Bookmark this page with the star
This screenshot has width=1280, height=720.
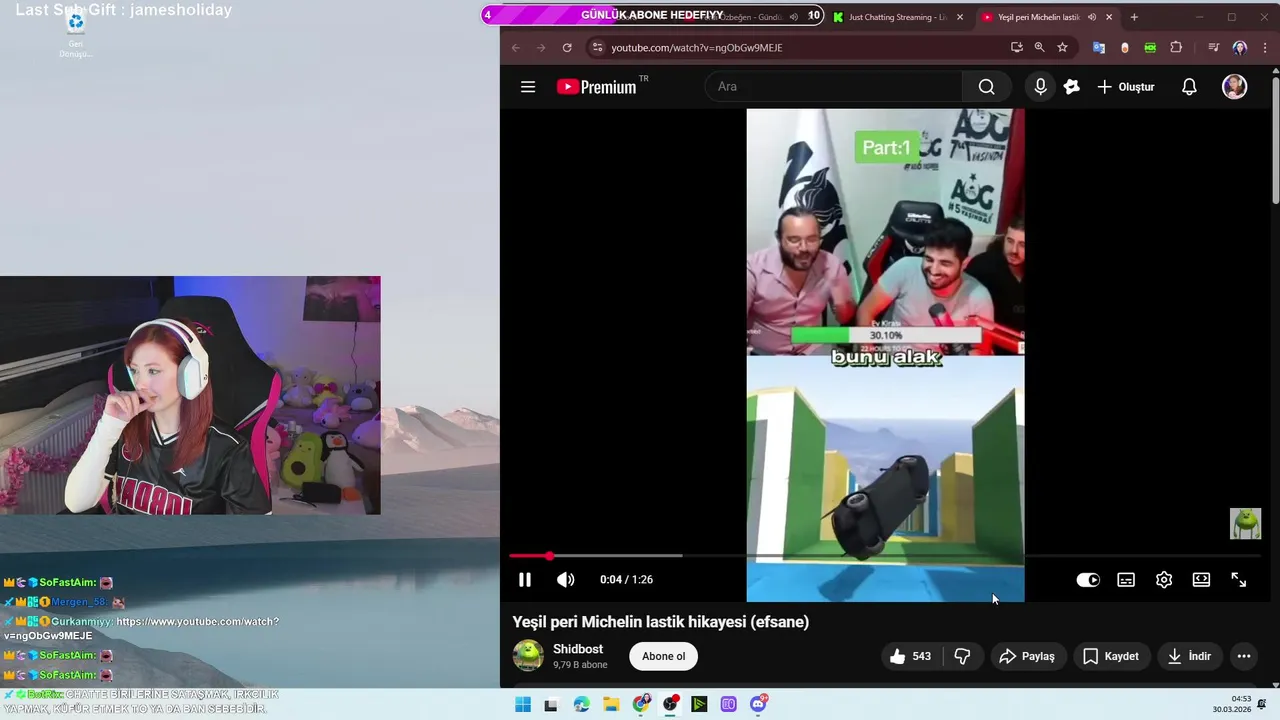click(1062, 47)
